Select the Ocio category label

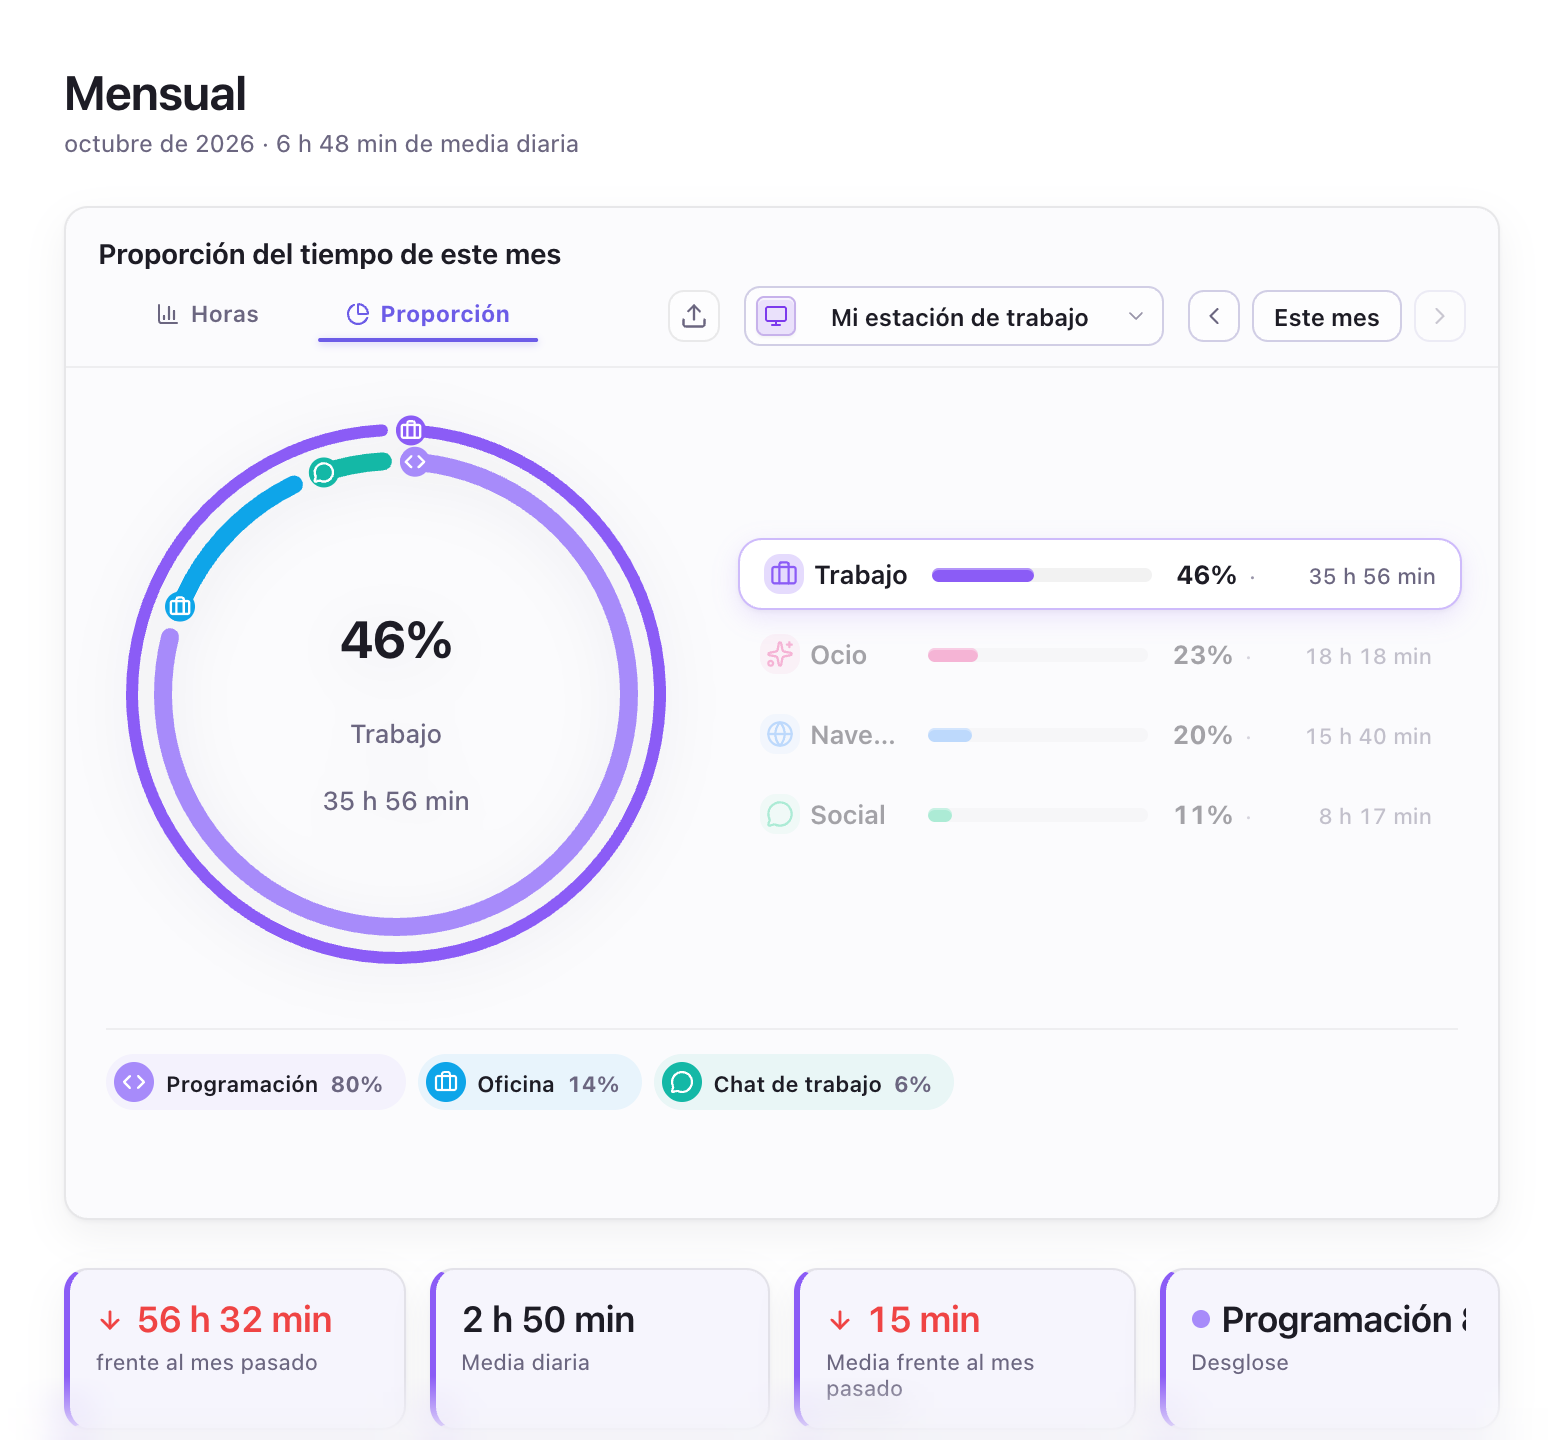pos(838,655)
